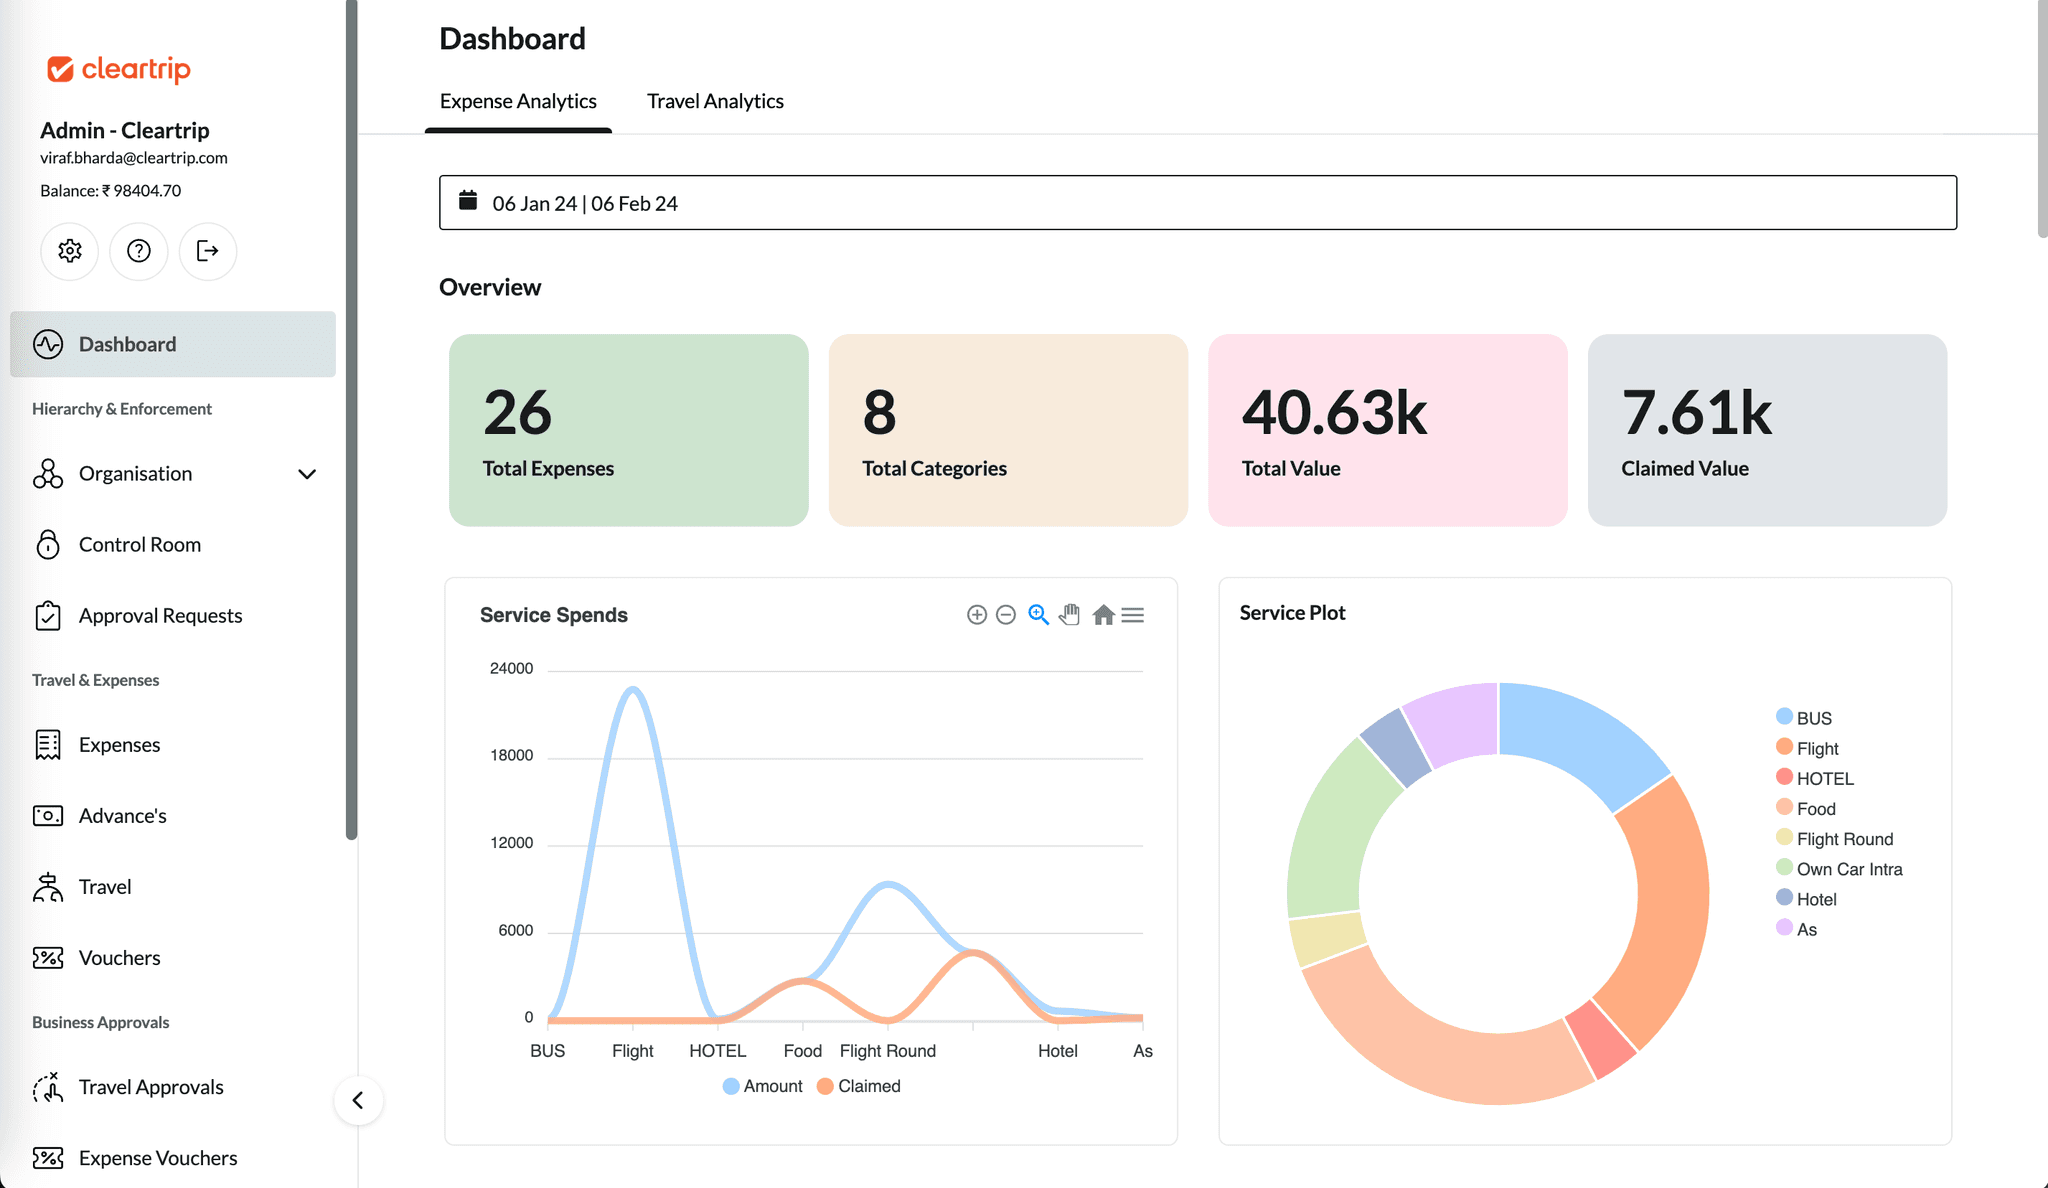Reset chart zoom with home icon

[x=1103, y=615]
